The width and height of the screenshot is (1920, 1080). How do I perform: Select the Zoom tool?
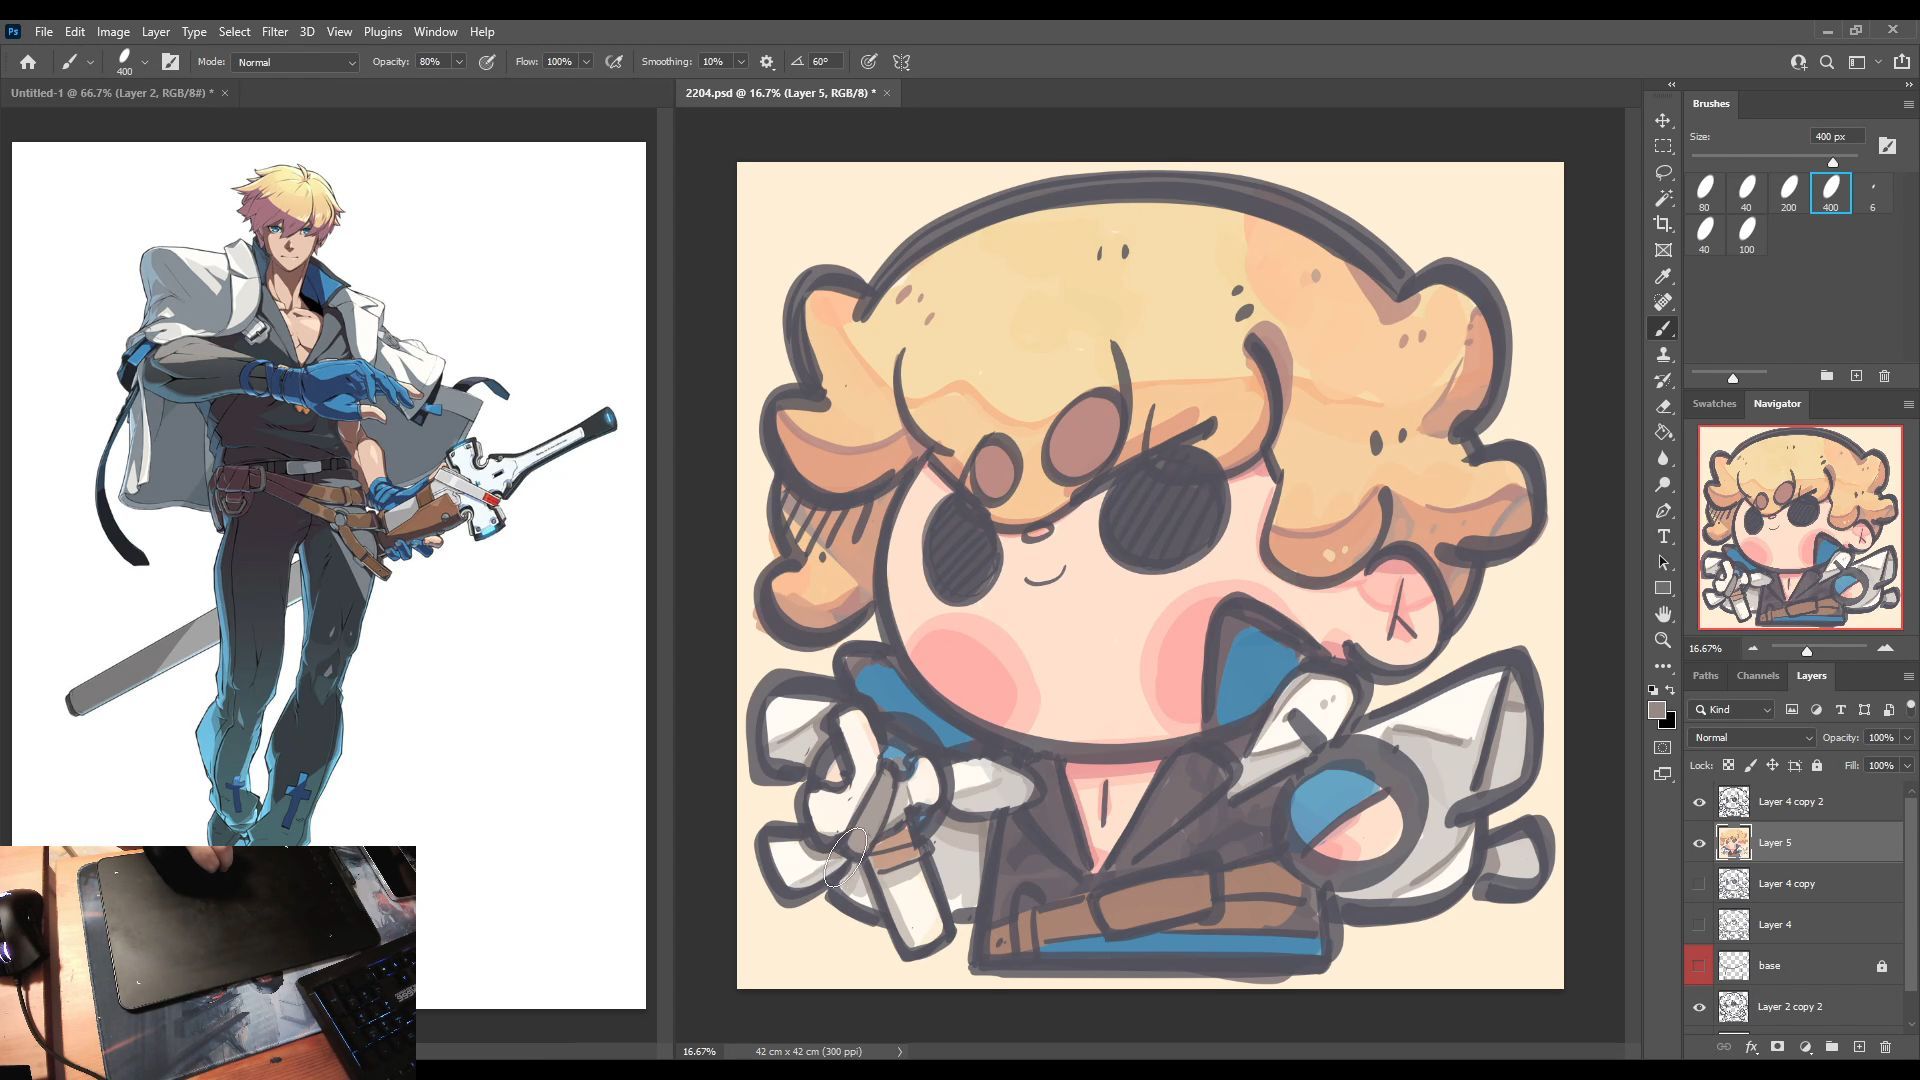click(x=1663, y=640)
